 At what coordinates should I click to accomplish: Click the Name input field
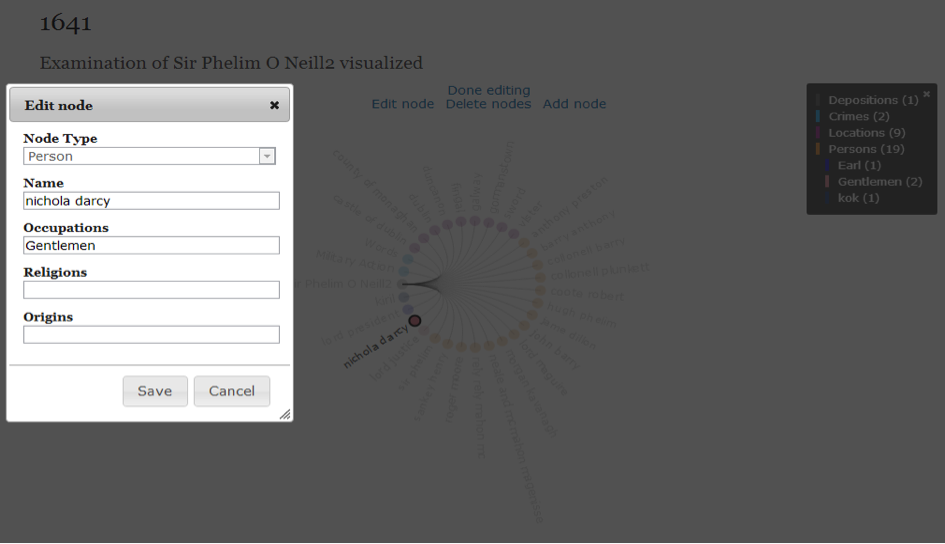(151, 201)
